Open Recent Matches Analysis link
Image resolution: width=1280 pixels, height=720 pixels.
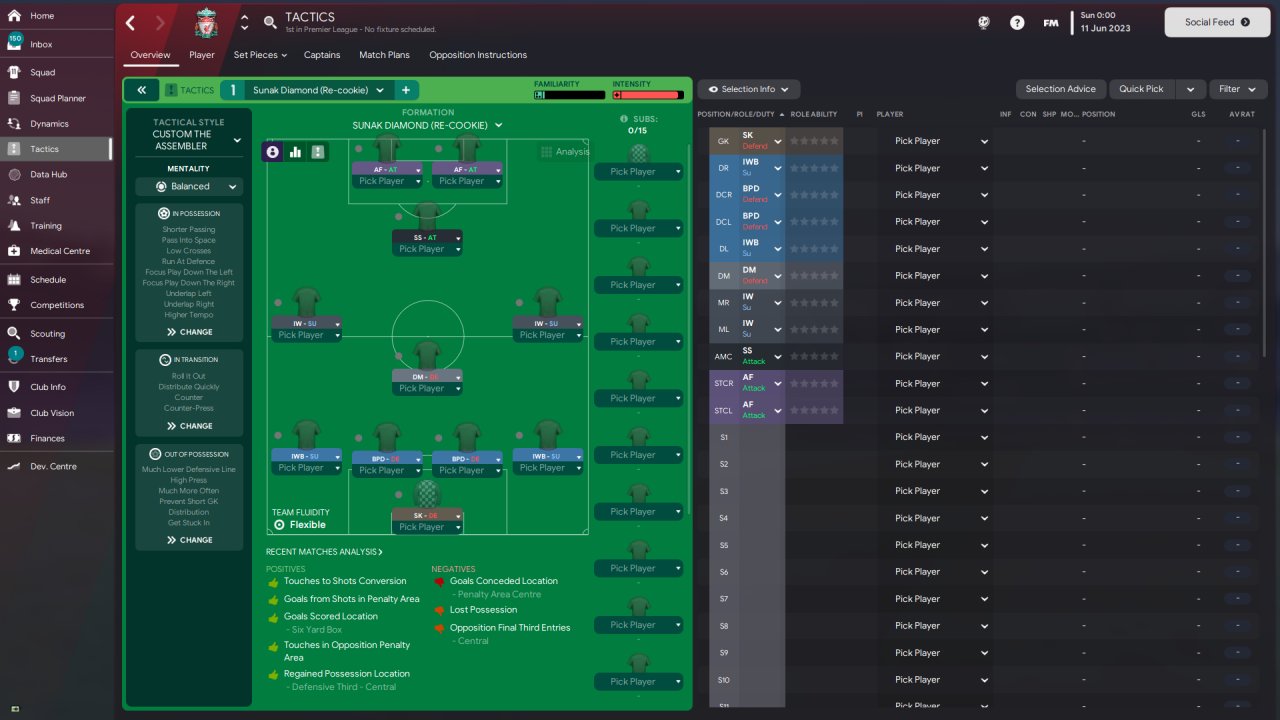pyautogui.click(x=324, y=552)
